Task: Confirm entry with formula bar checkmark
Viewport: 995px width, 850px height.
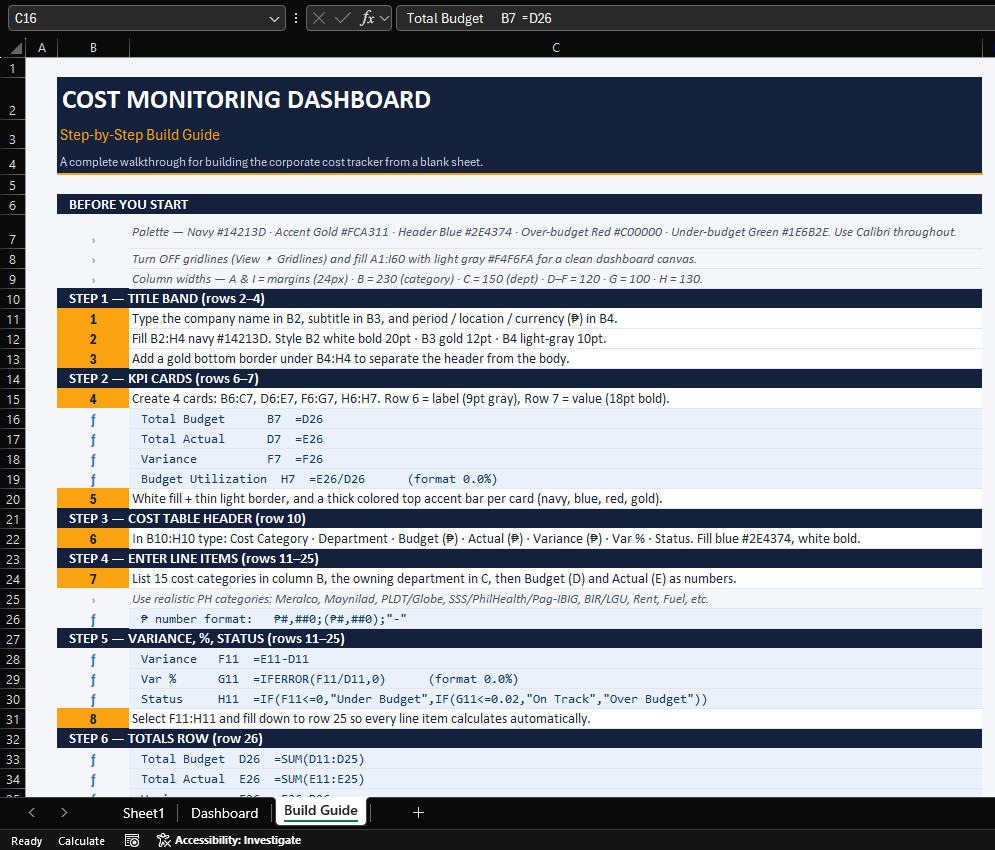Action: [x=343, y=18]
